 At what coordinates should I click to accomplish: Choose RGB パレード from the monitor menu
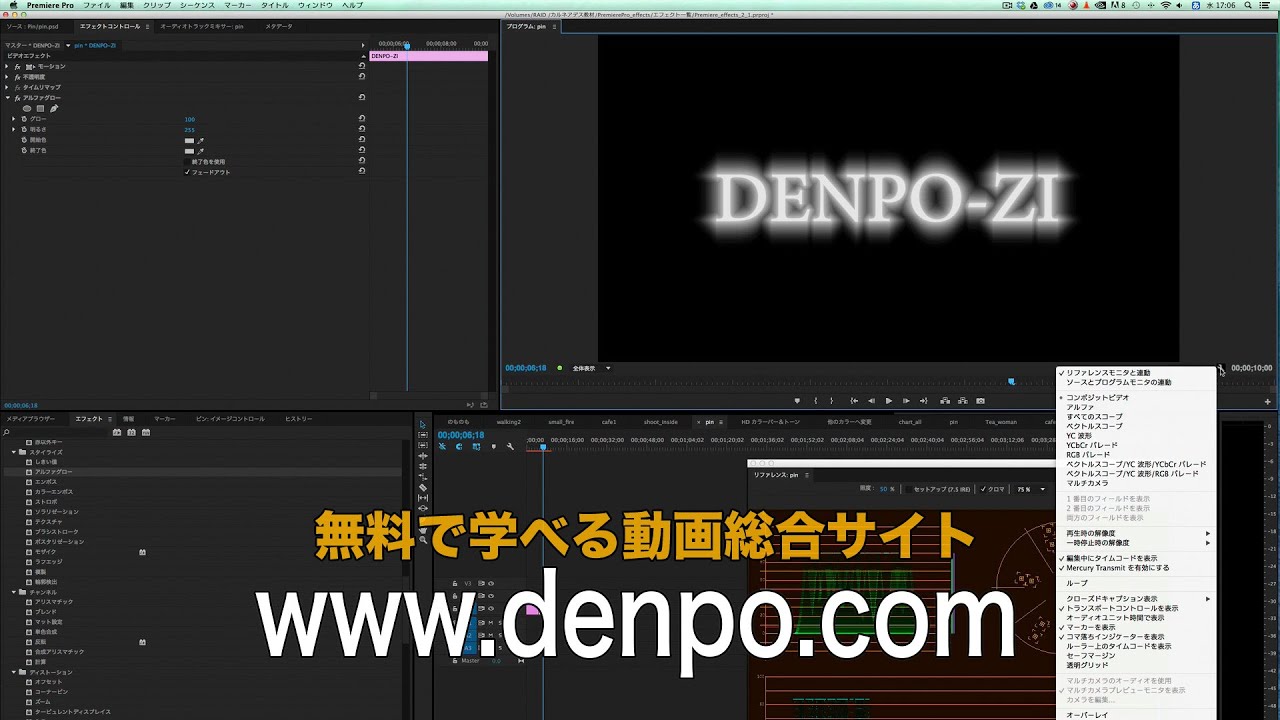coord(1088,455)
